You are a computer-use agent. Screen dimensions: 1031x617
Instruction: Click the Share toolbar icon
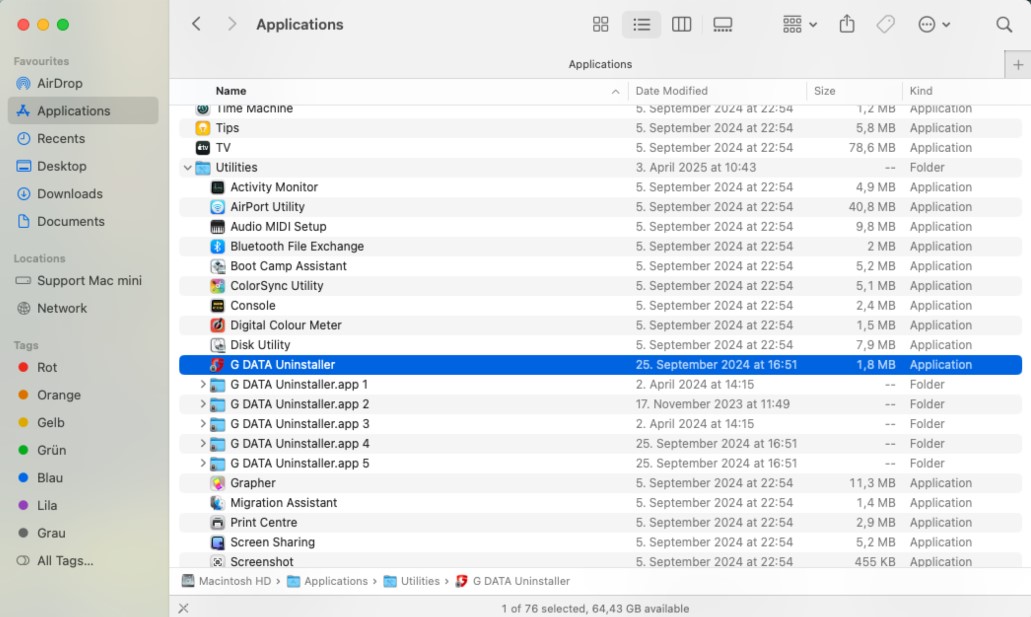pos(847,24)
